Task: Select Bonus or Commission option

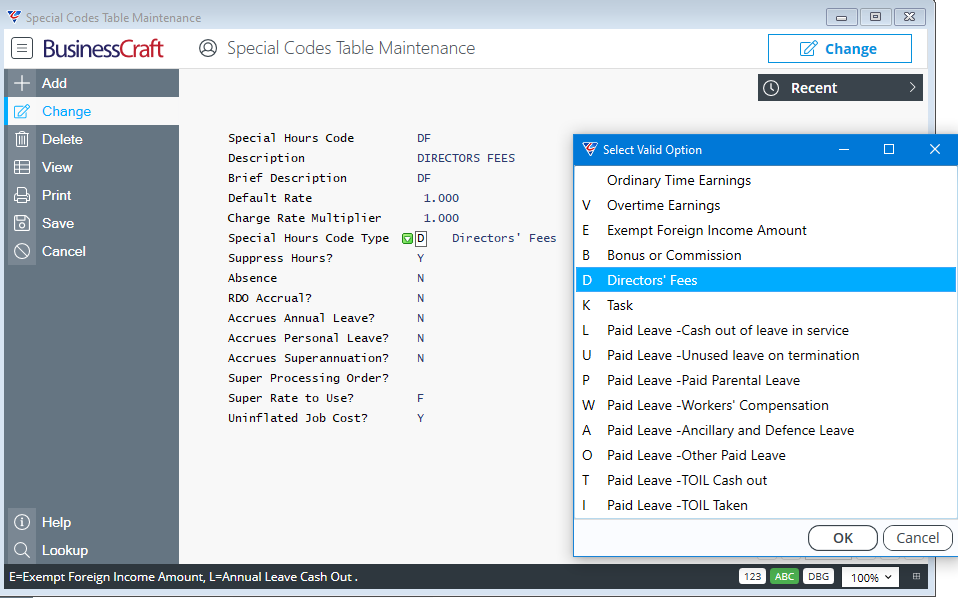Action: click(766, 255)
